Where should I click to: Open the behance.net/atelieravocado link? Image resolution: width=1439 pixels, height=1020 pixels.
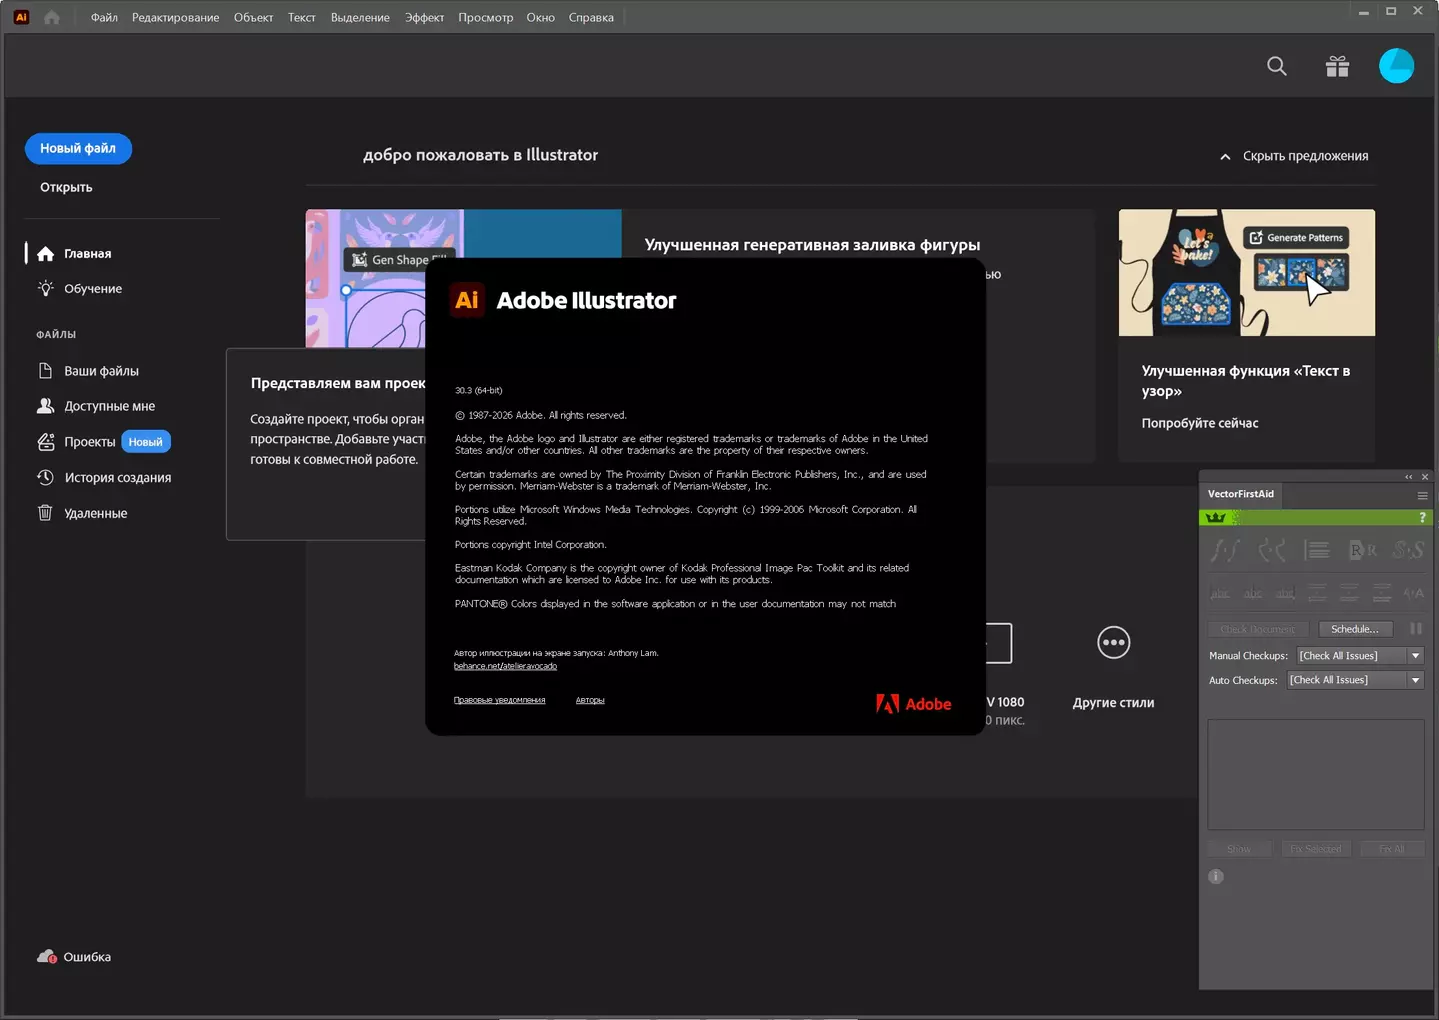(505, 666)
